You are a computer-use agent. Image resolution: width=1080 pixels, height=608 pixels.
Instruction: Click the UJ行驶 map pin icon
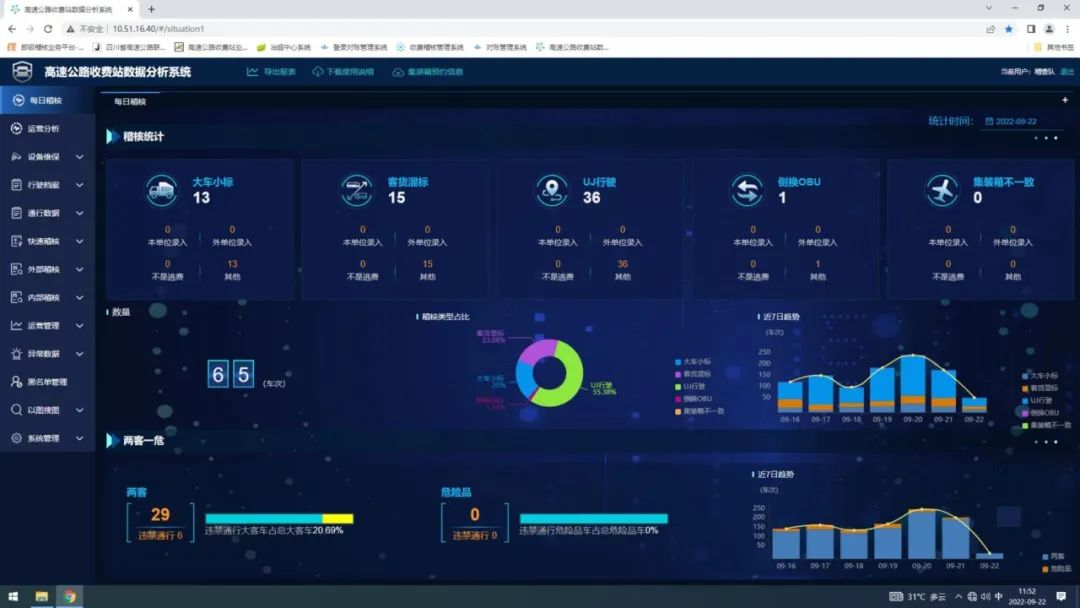coord(552,190)
